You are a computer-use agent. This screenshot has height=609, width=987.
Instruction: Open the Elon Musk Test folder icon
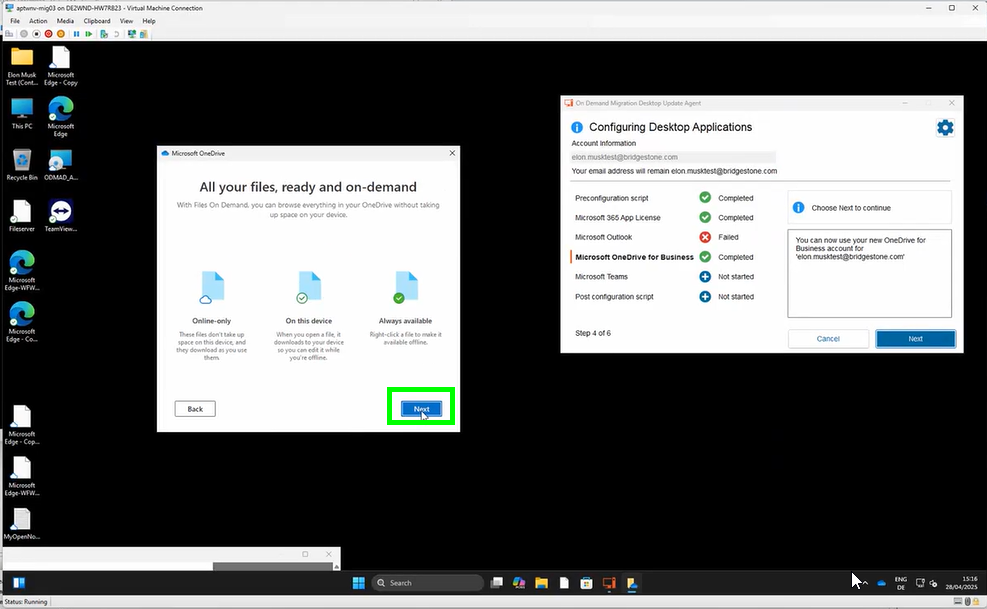pos(22,65)
